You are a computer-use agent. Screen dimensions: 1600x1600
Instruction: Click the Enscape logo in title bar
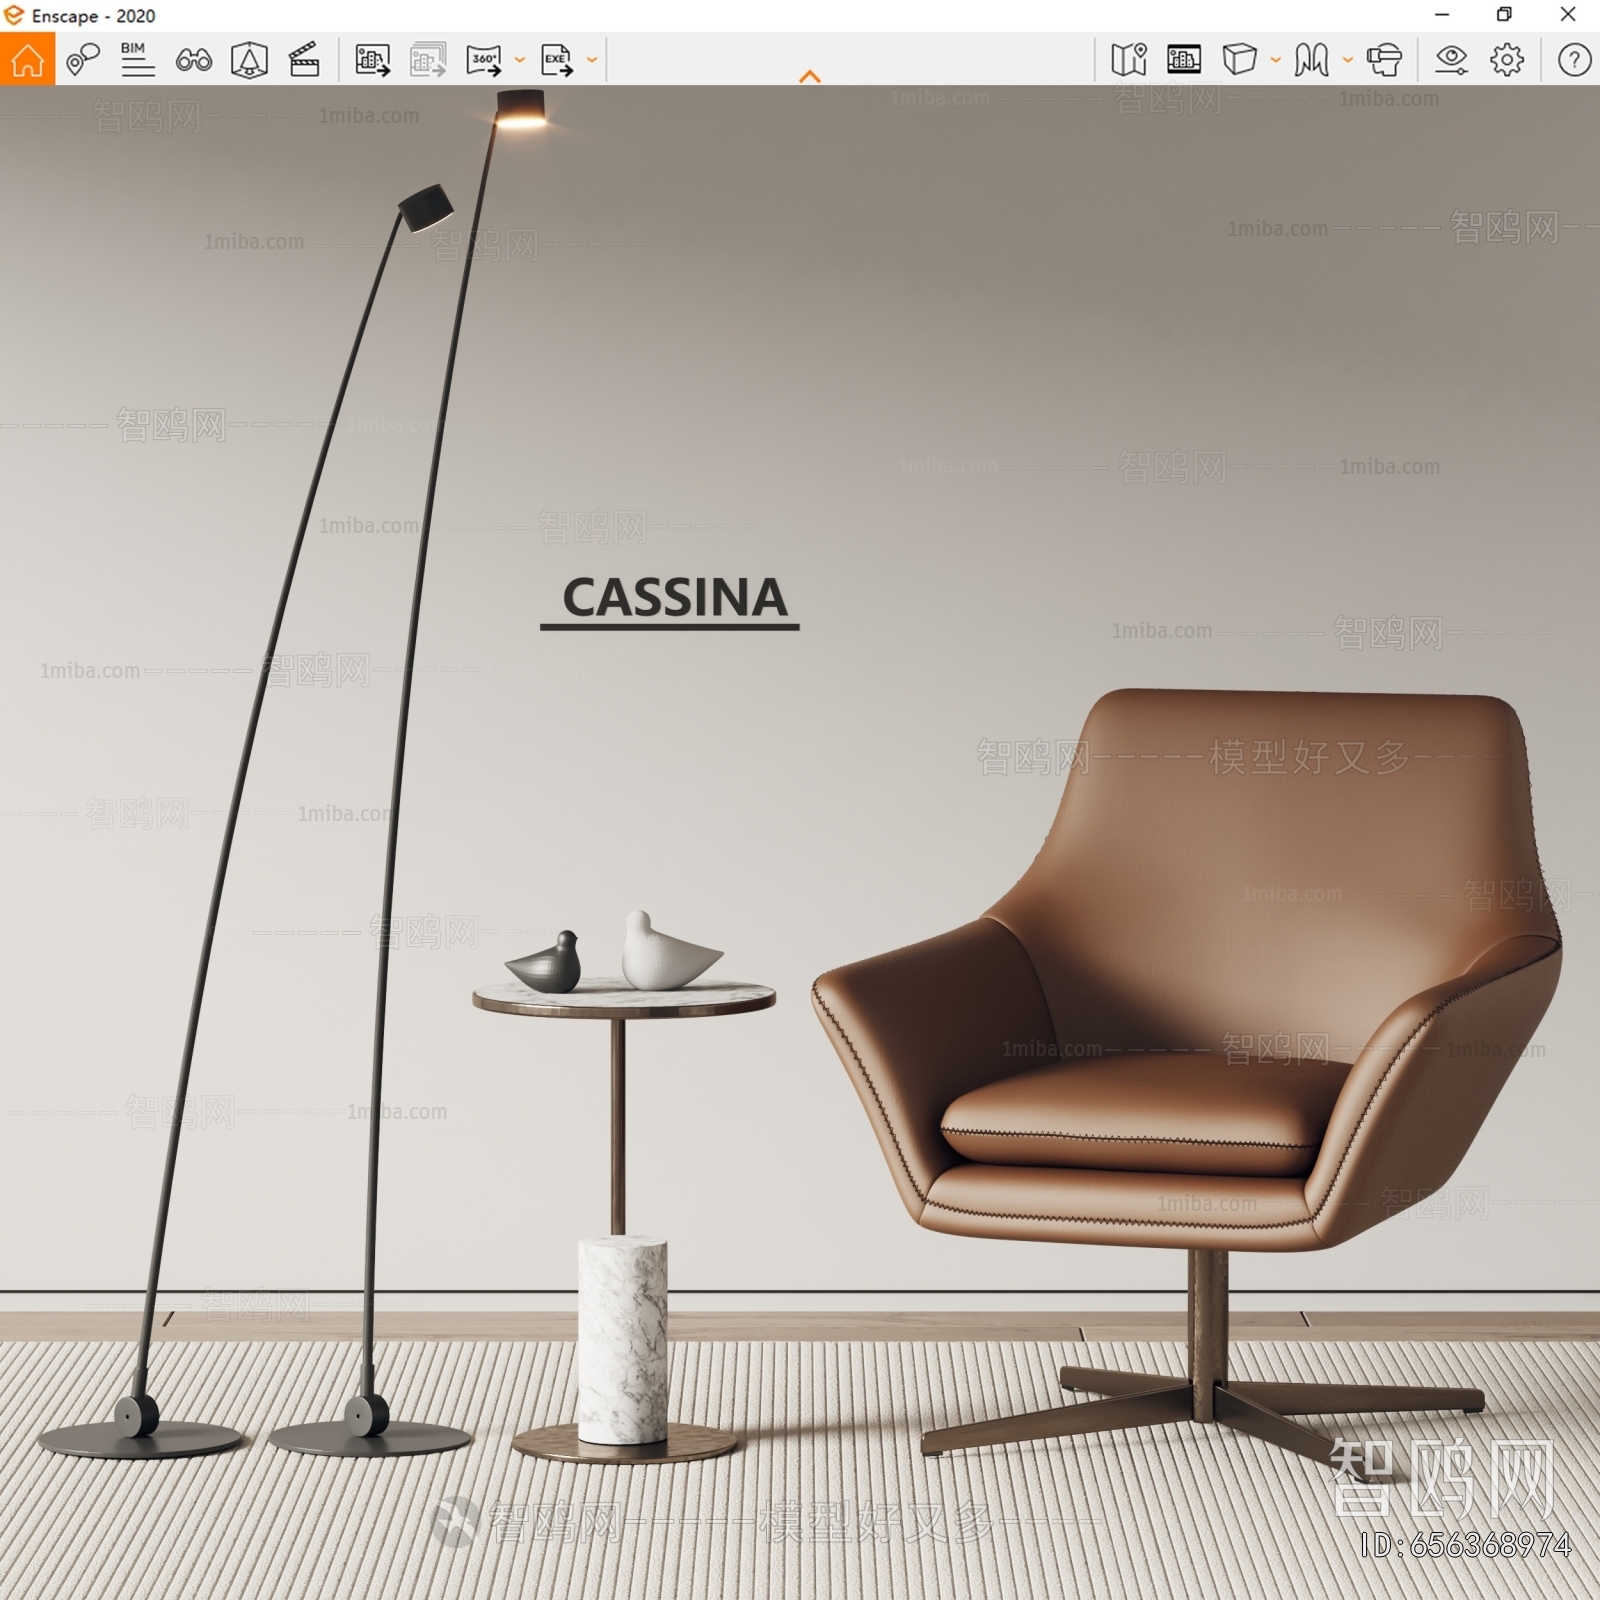pyautogui.click(x=14, y=15)
